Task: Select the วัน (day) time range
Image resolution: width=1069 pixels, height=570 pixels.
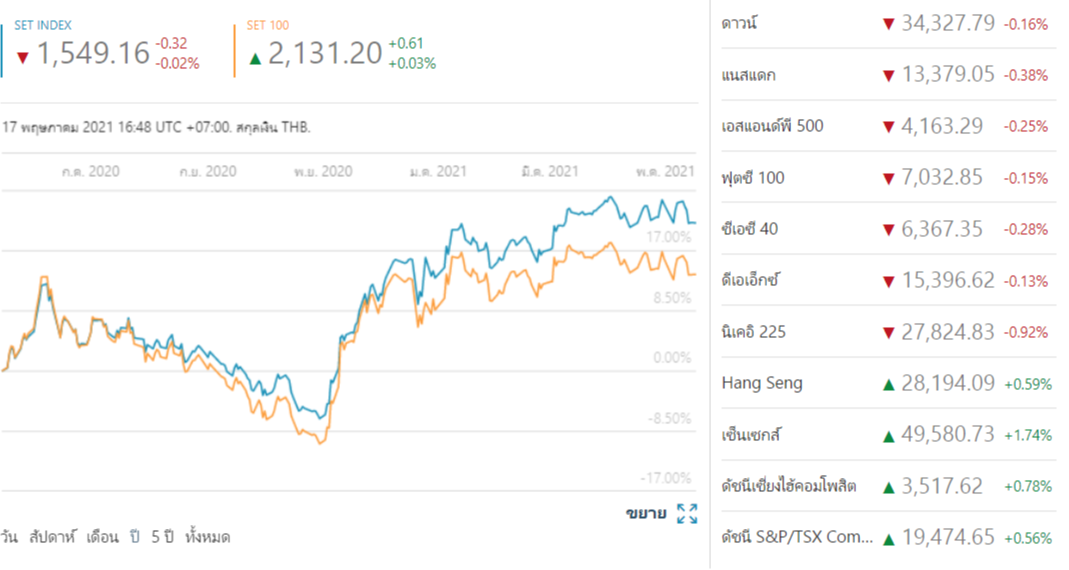Action: tap(10, 537)
